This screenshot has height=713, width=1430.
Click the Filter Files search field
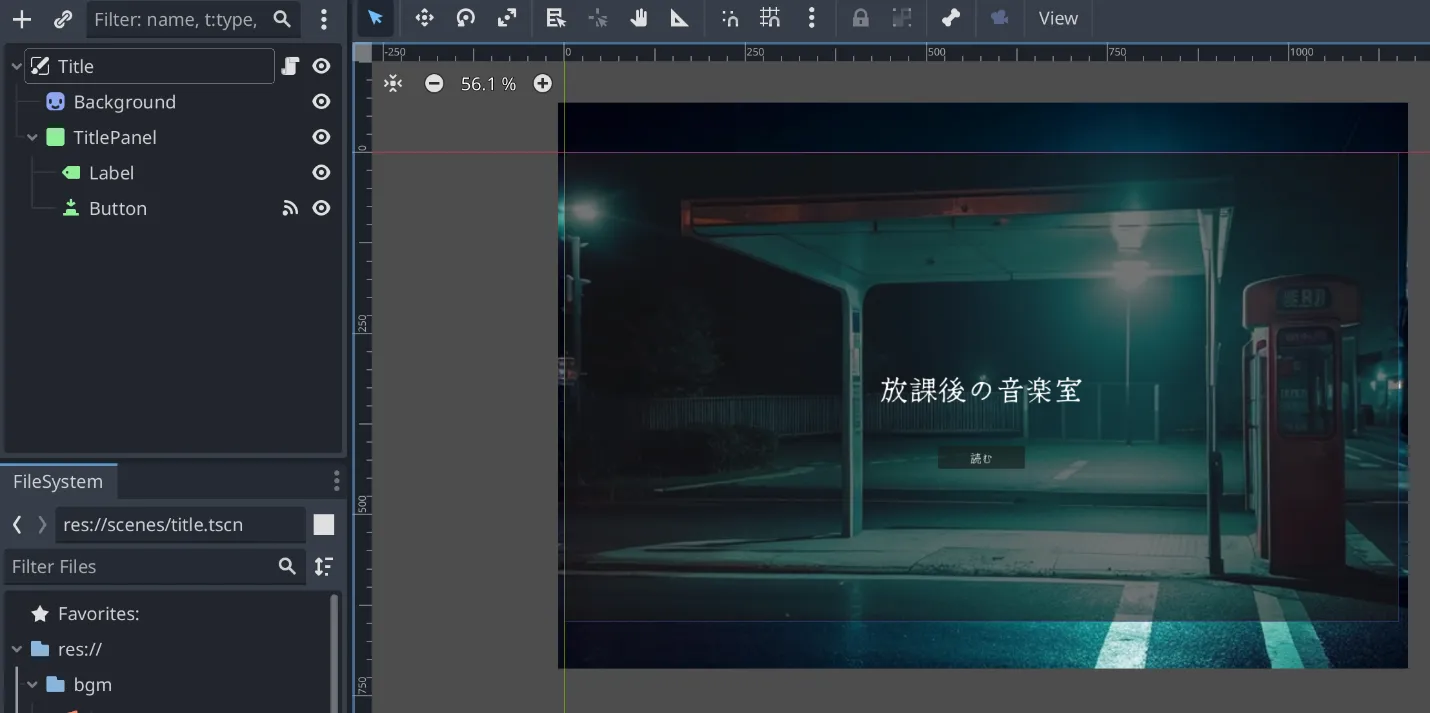140,566
